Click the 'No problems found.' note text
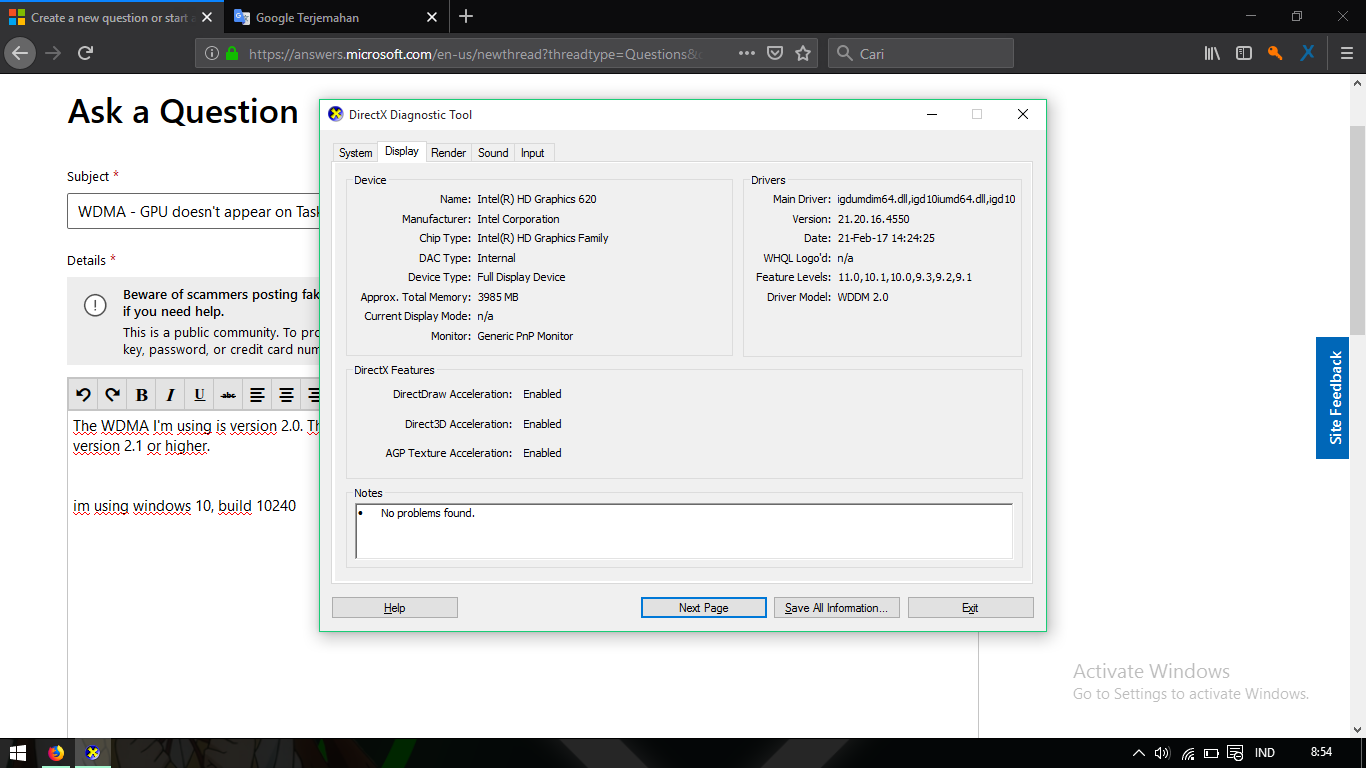Screen dimensions: 1366x768 pos(428,513)
